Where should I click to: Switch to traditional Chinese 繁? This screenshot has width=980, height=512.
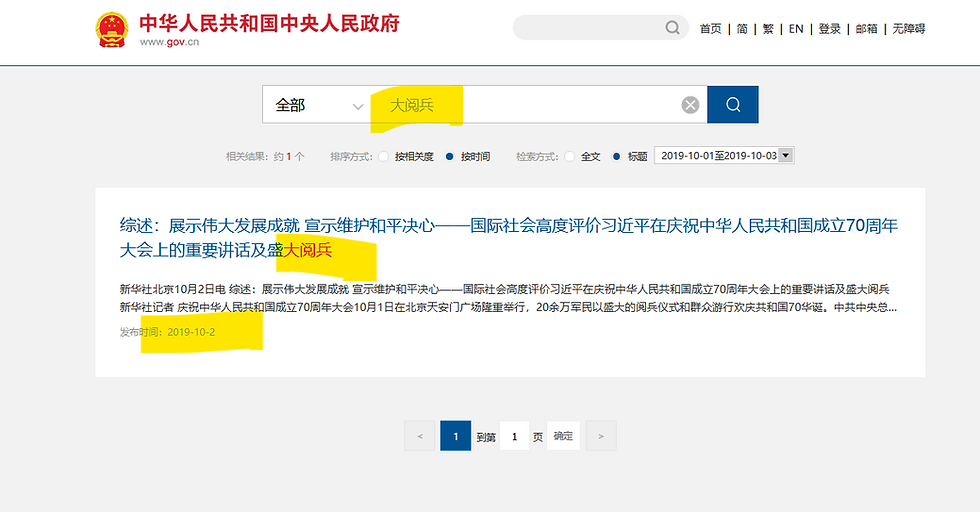pos(768,29)
